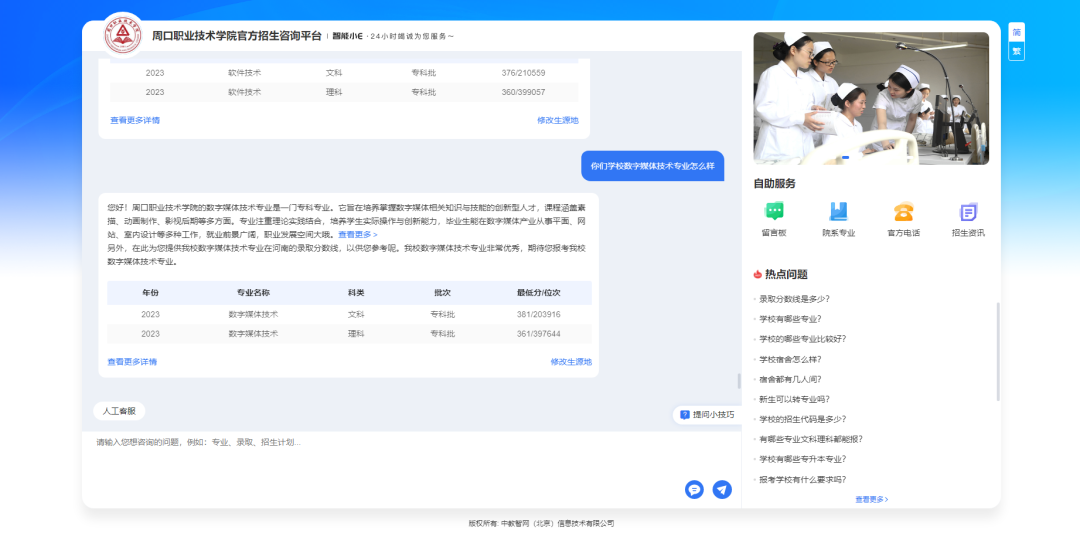
Task: Select question 学校的招生代码是多少?
Action: point(802,419)
